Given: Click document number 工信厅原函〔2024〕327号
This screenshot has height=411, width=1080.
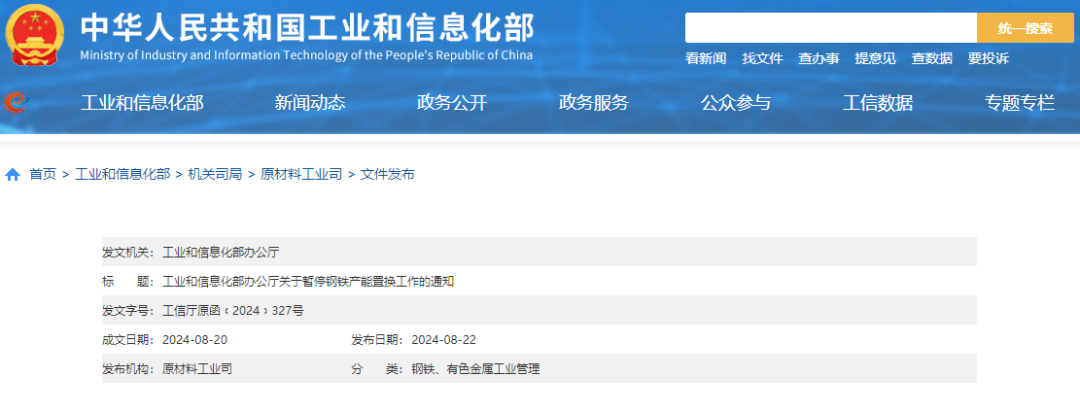Looking at the screenshot, I should [233, 310].
